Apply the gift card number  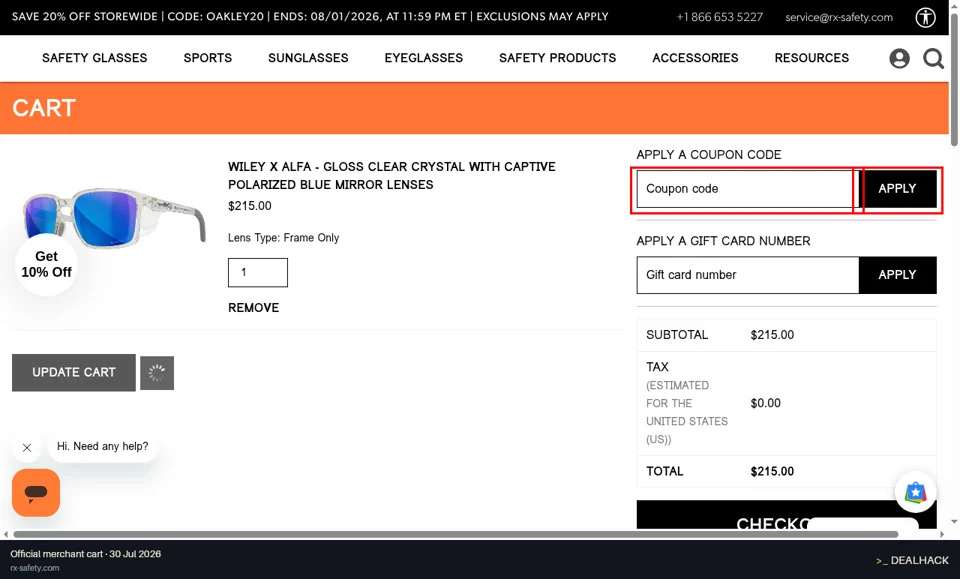coord(898,275)
